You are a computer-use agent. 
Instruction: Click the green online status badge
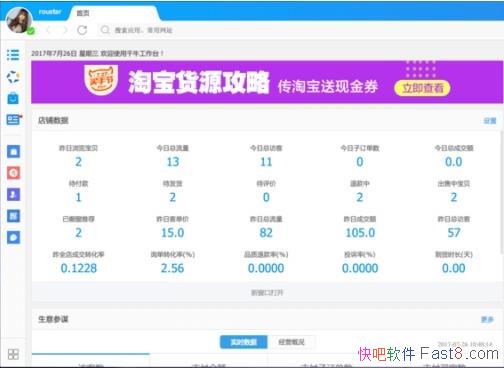[x=31, y=31]
